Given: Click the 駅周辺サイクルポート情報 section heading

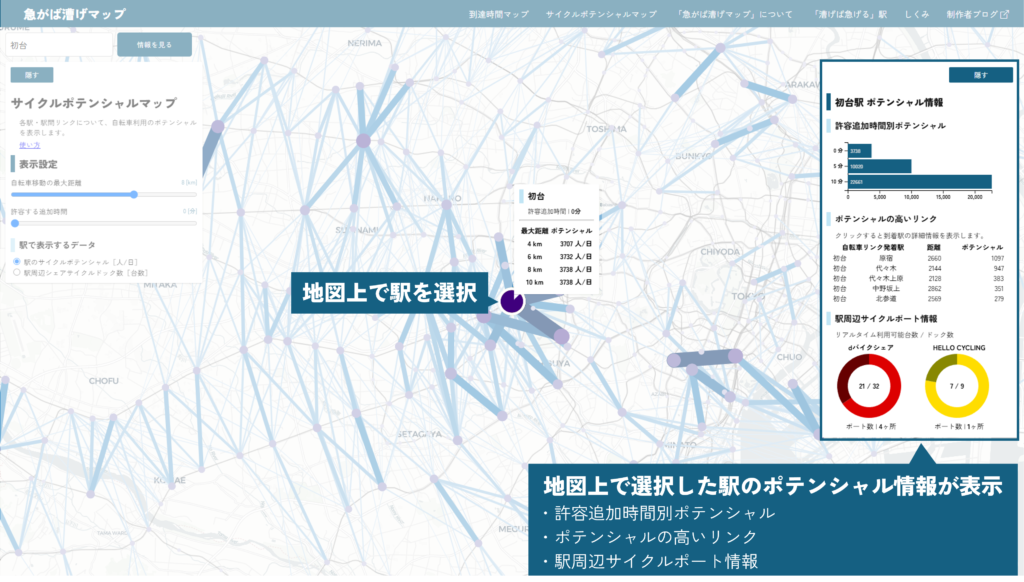Looking at the screenshot, I should pos(886,319).
